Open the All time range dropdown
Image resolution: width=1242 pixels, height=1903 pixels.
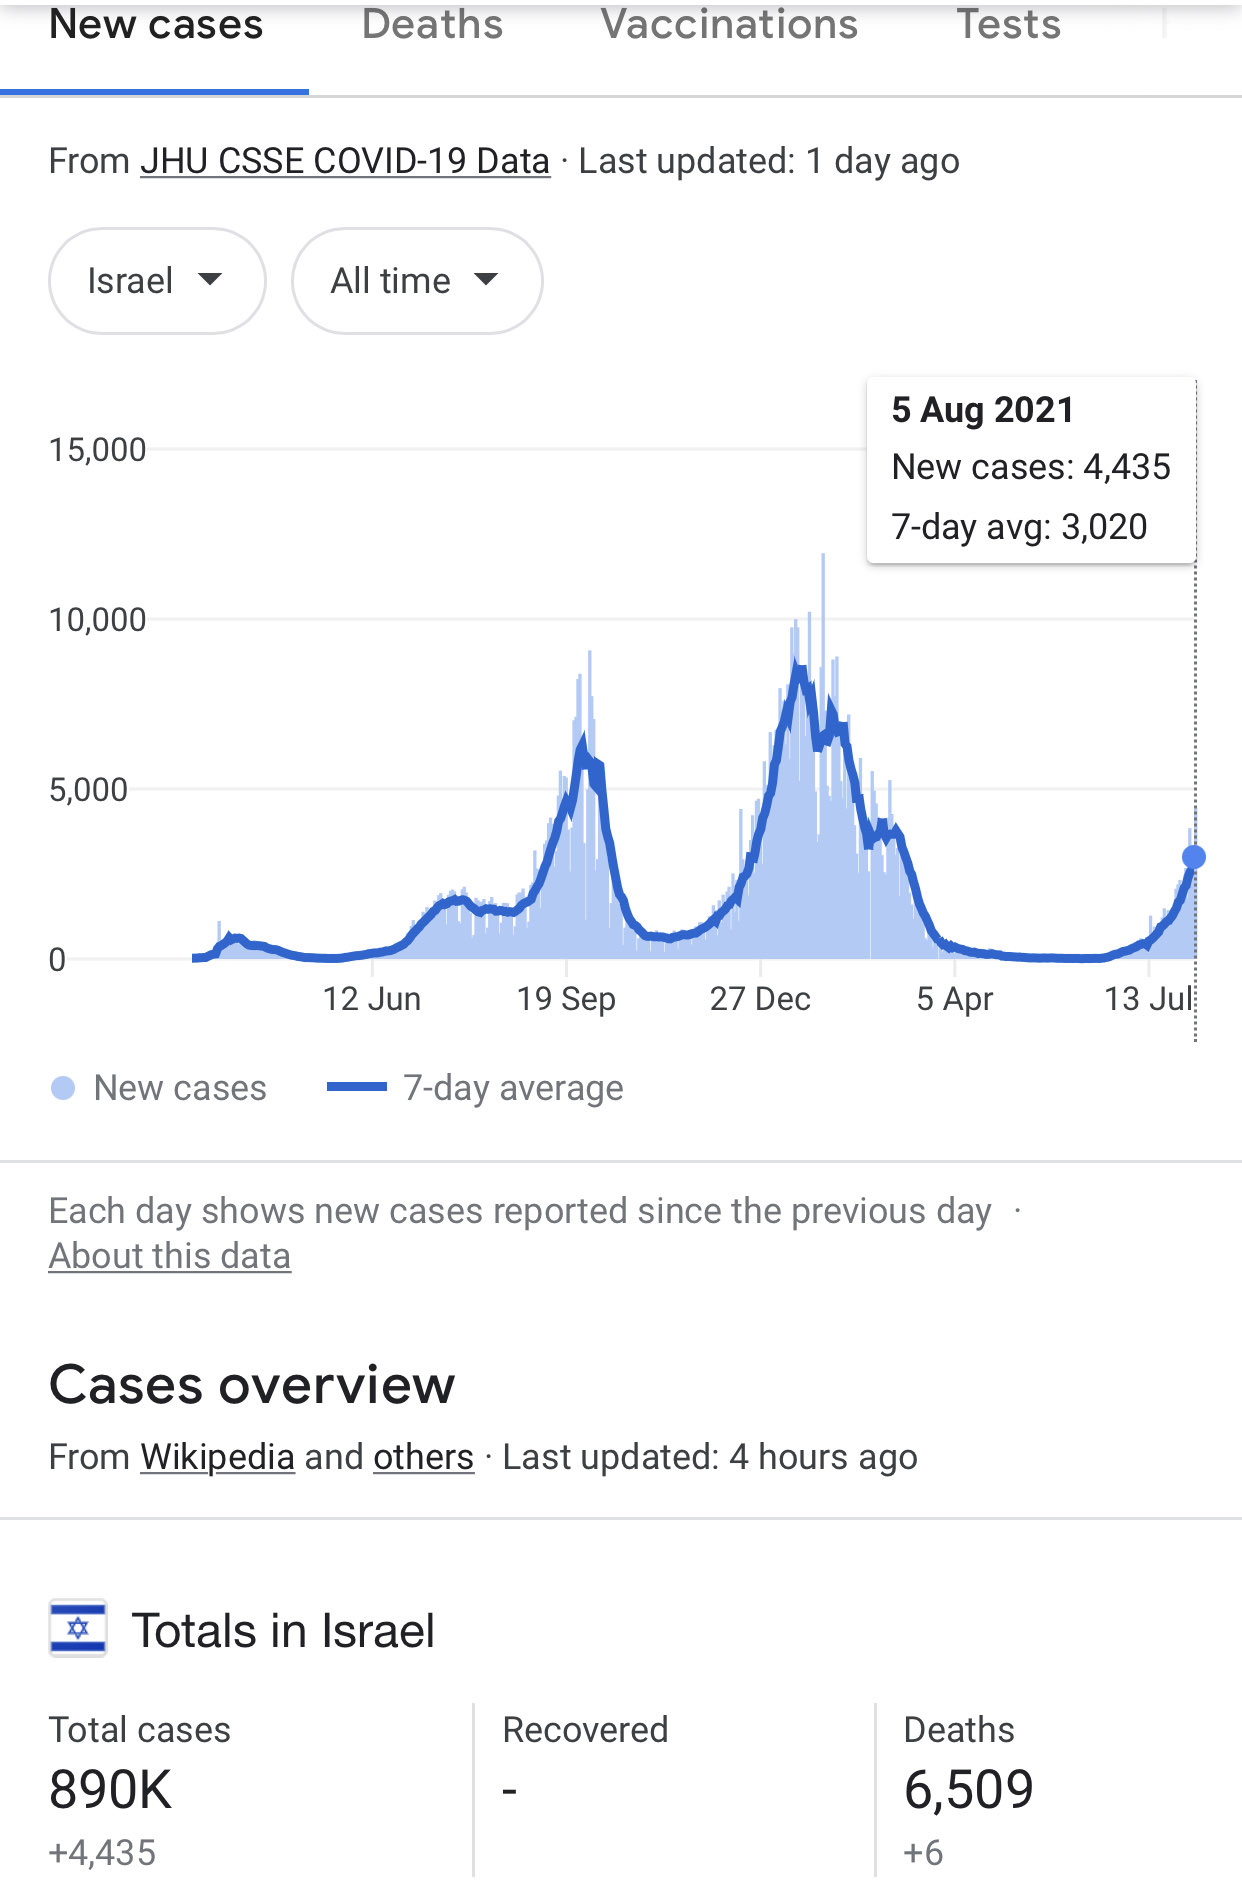[x=416, y=281]
